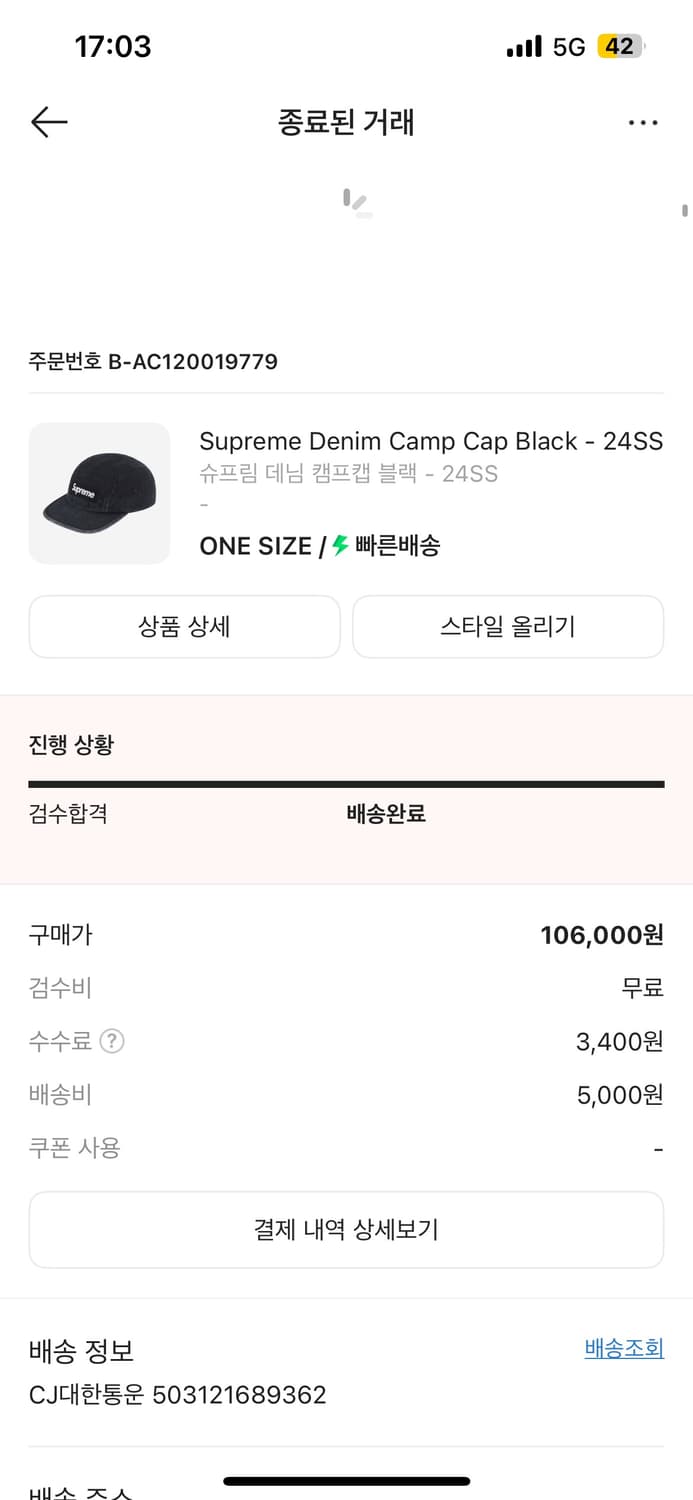This screenshot has width=693, height=1500.
Task: Tap 스타일 올리기 to post a style
Action: point(508,626)
